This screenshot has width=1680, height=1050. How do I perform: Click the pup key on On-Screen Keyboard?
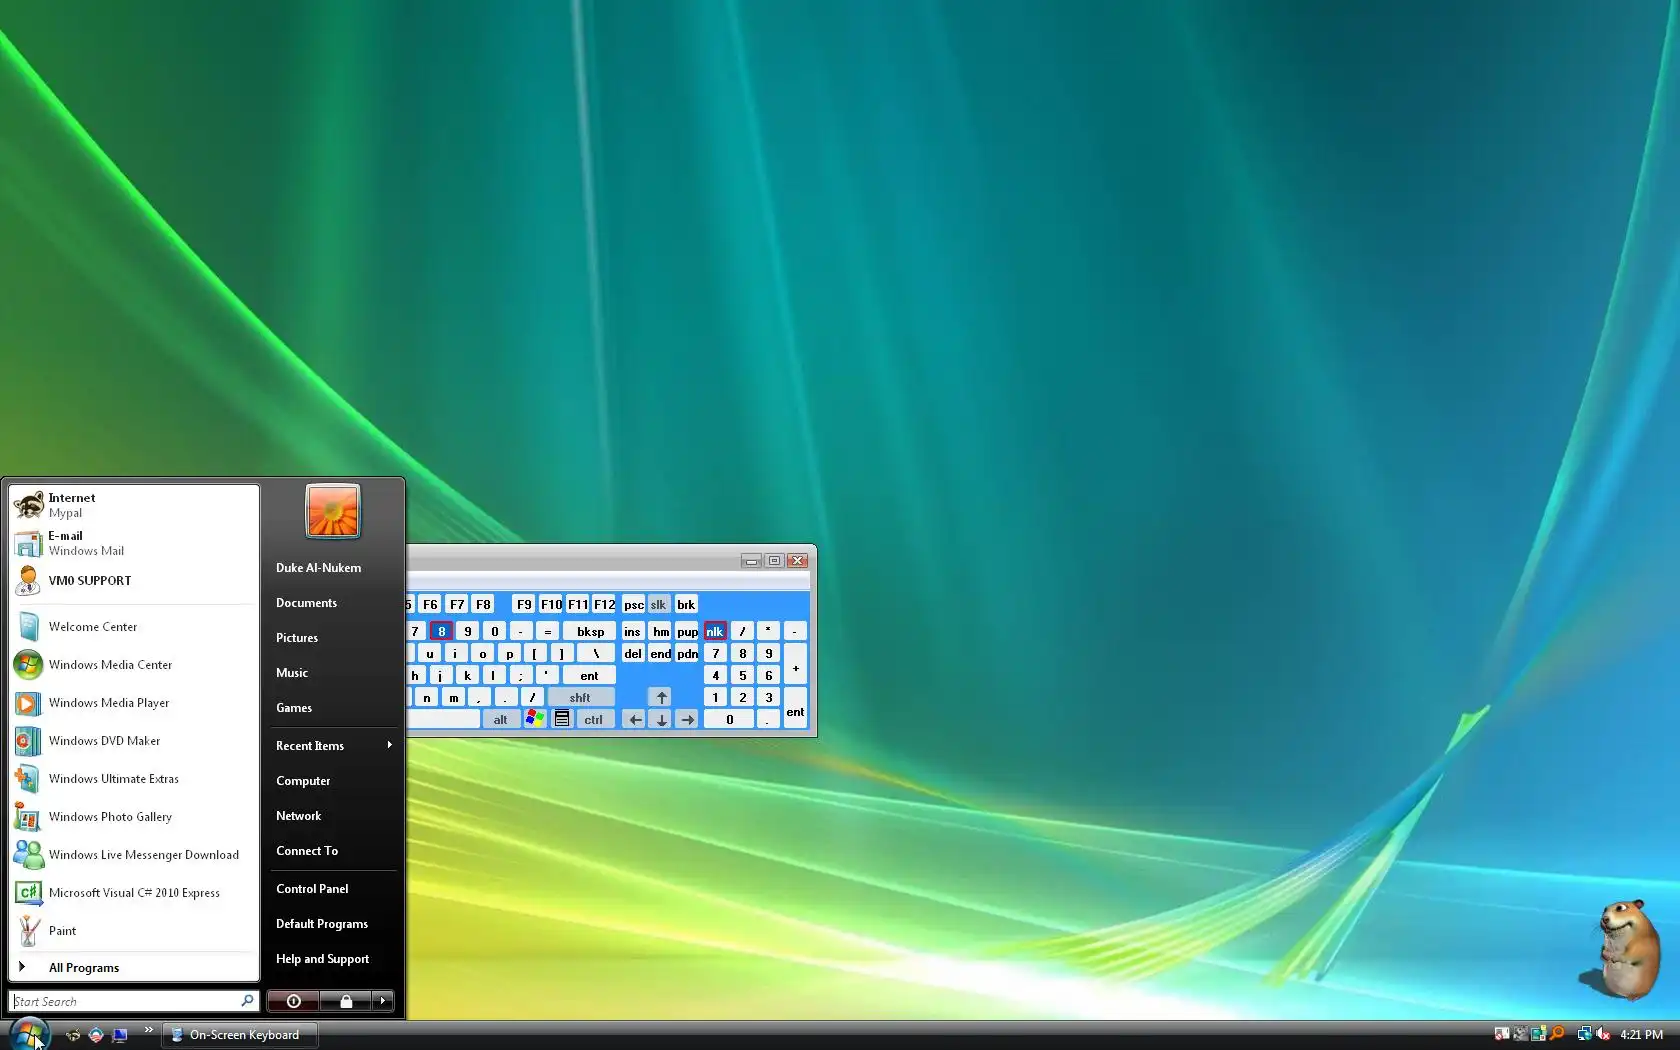point(687,631)
